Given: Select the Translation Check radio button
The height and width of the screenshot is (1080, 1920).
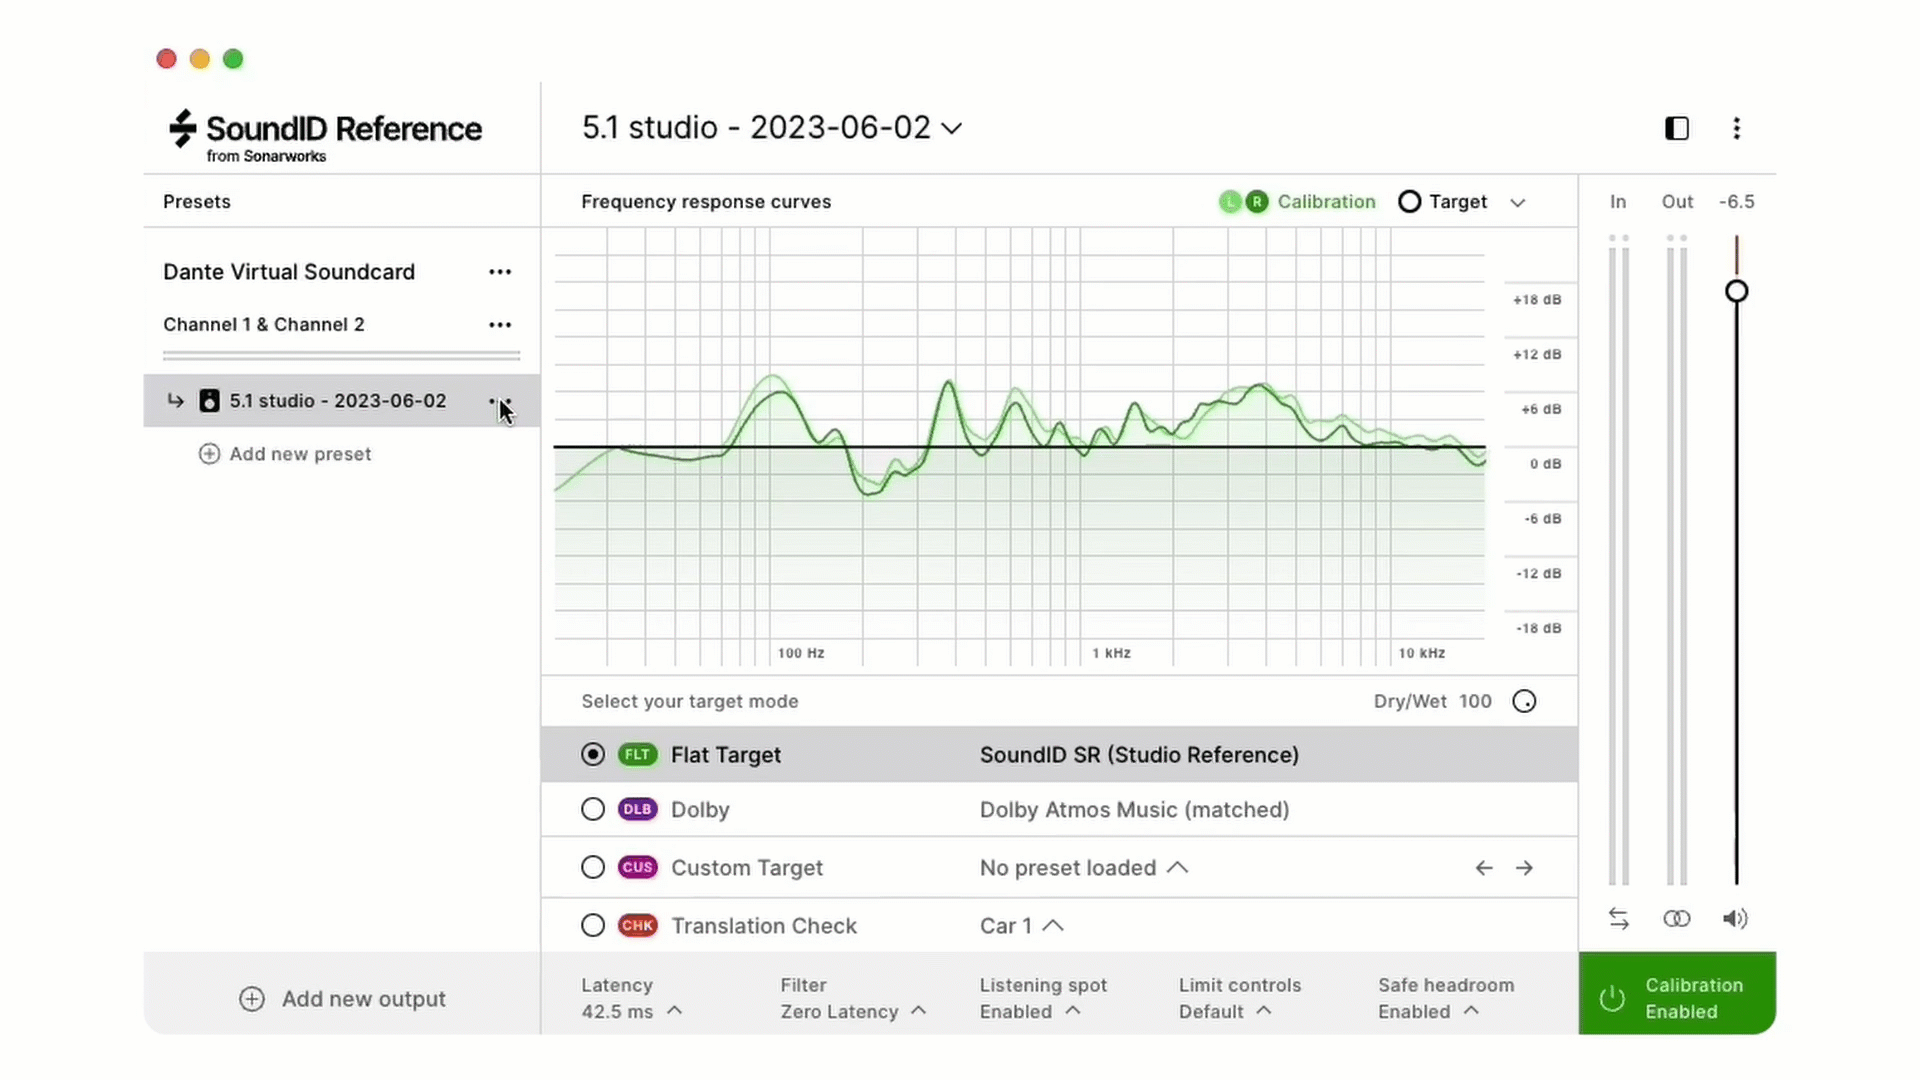Looking at the screenshot, I should point(593,925).
